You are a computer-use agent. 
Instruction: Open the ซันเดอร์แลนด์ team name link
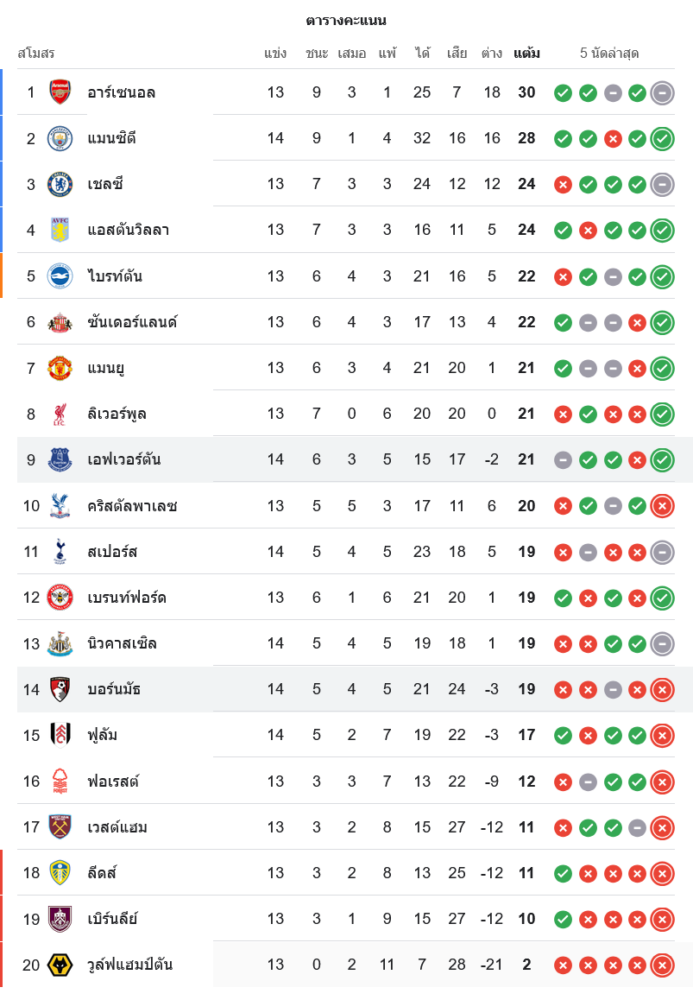[132, 322]
